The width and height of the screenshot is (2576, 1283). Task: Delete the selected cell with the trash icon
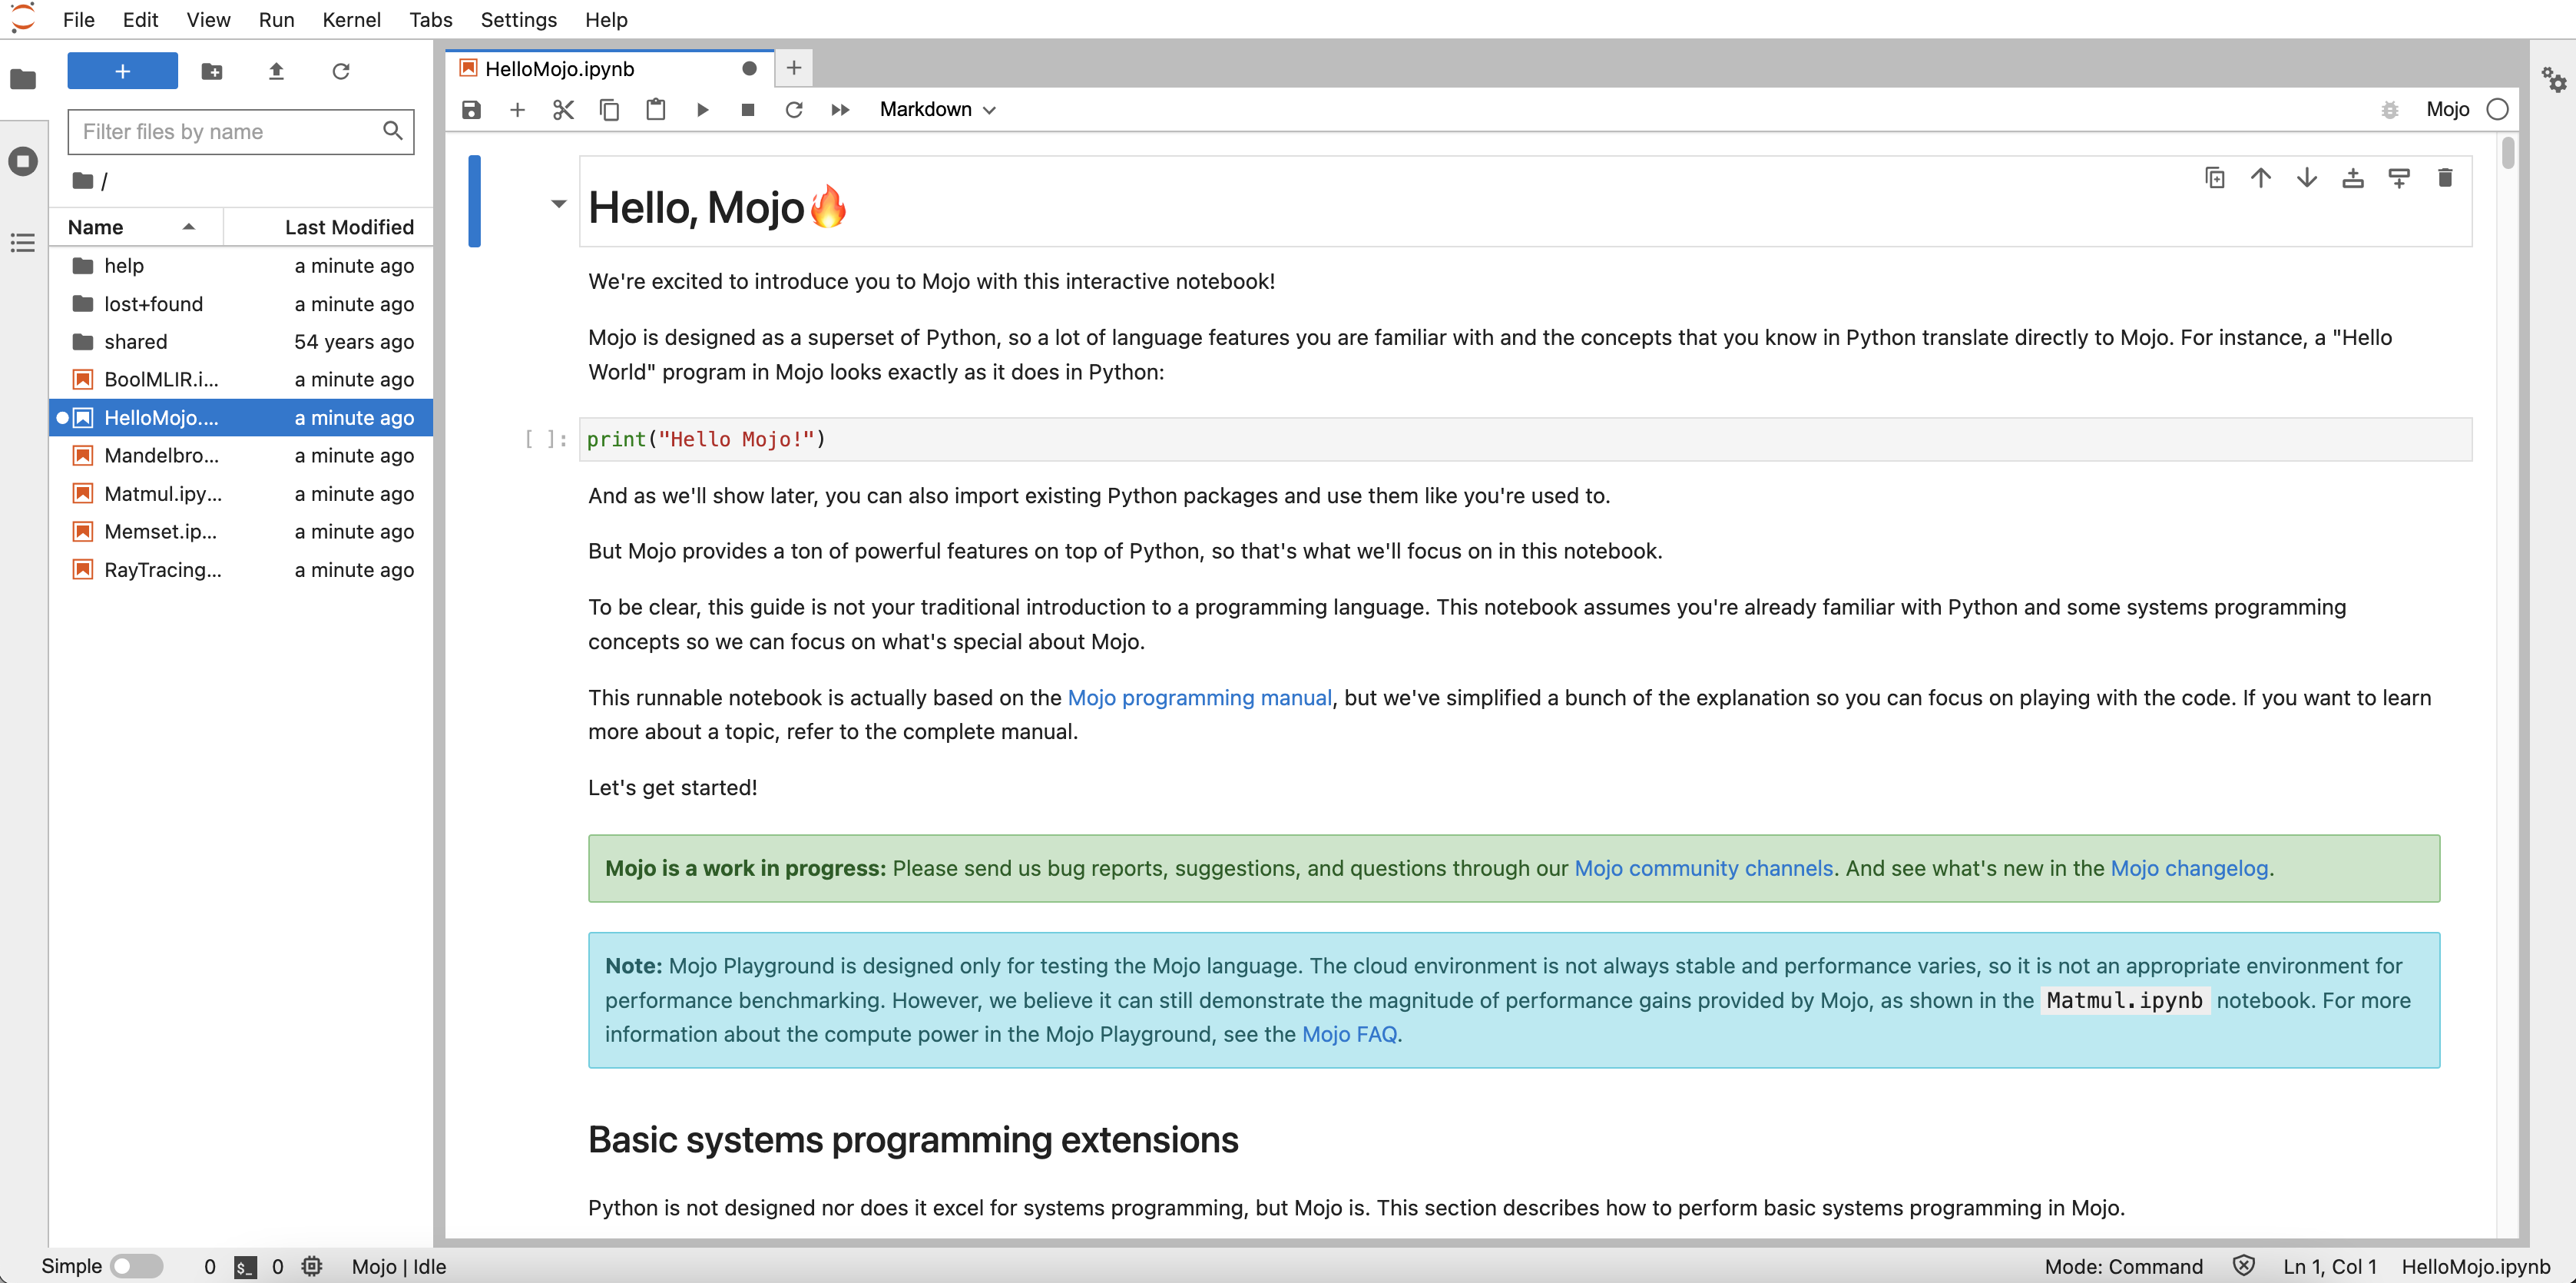(x=2444, y=178)
